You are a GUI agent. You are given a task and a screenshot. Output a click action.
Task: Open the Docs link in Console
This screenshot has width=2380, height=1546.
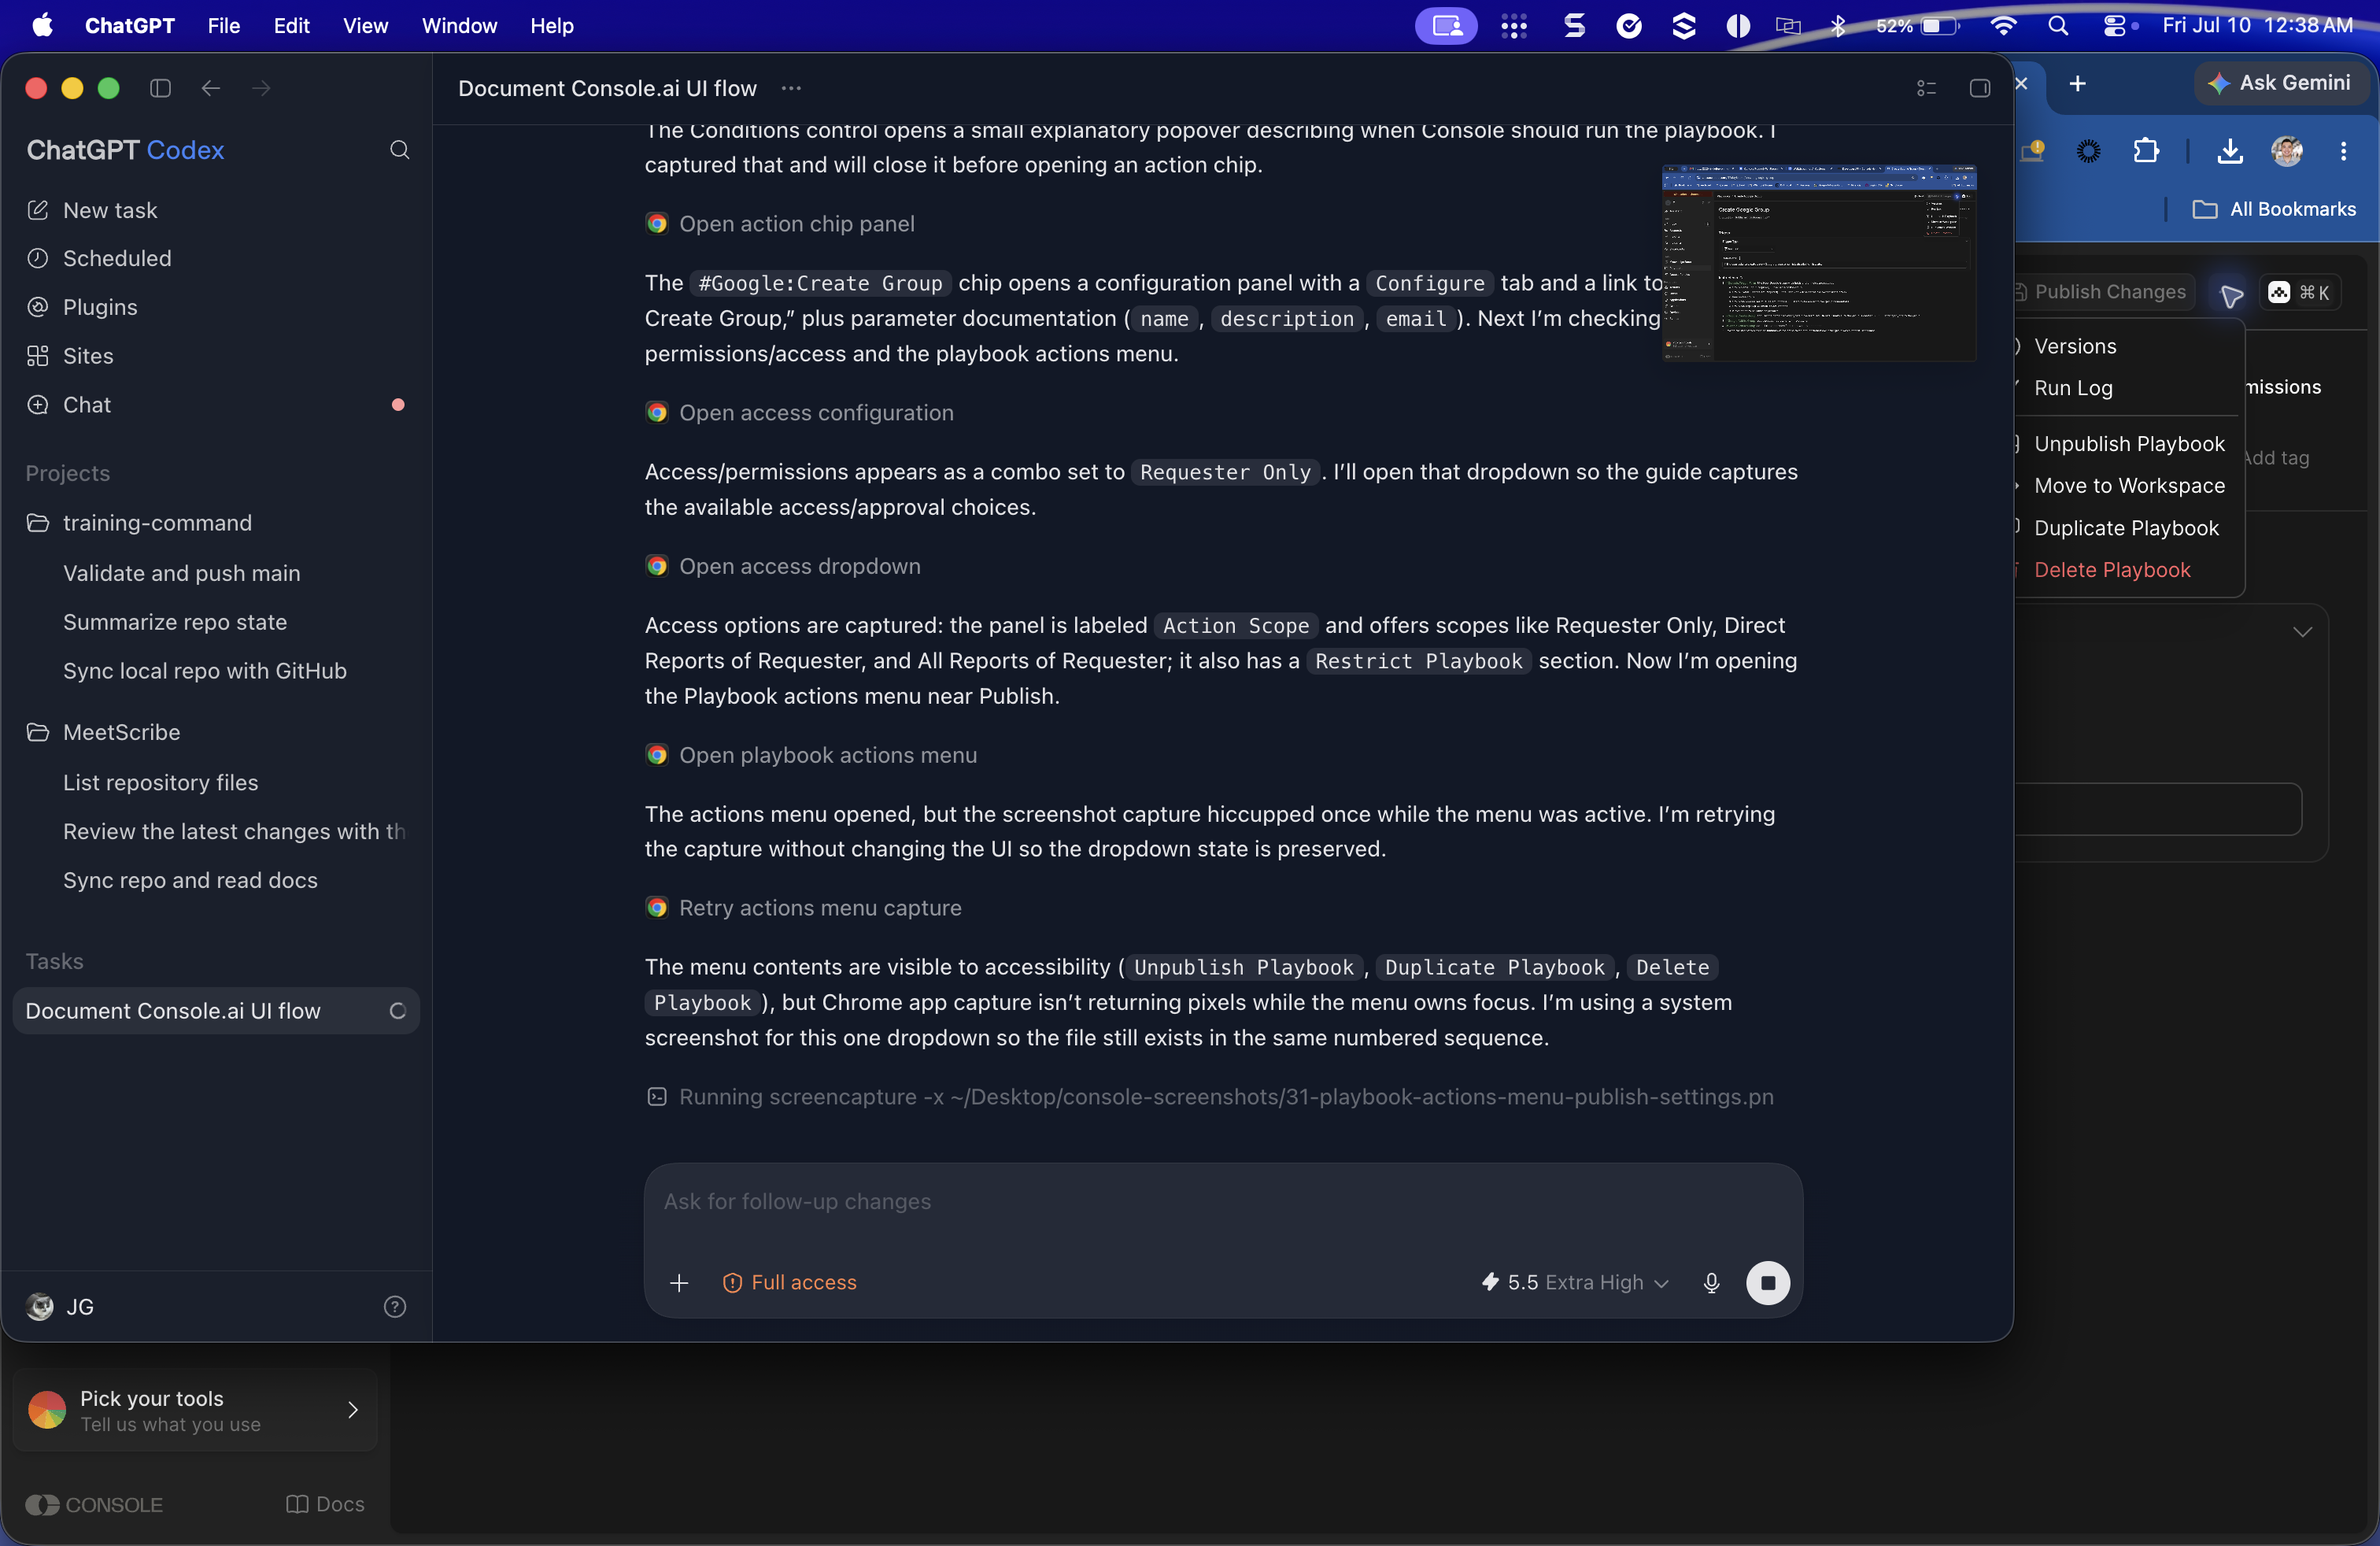325,1504
